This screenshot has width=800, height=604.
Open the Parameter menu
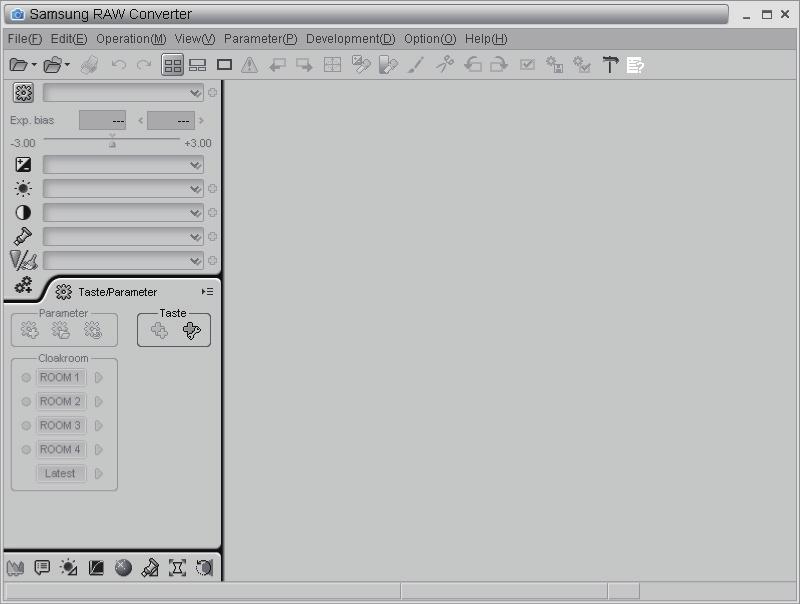click(261, 39)
